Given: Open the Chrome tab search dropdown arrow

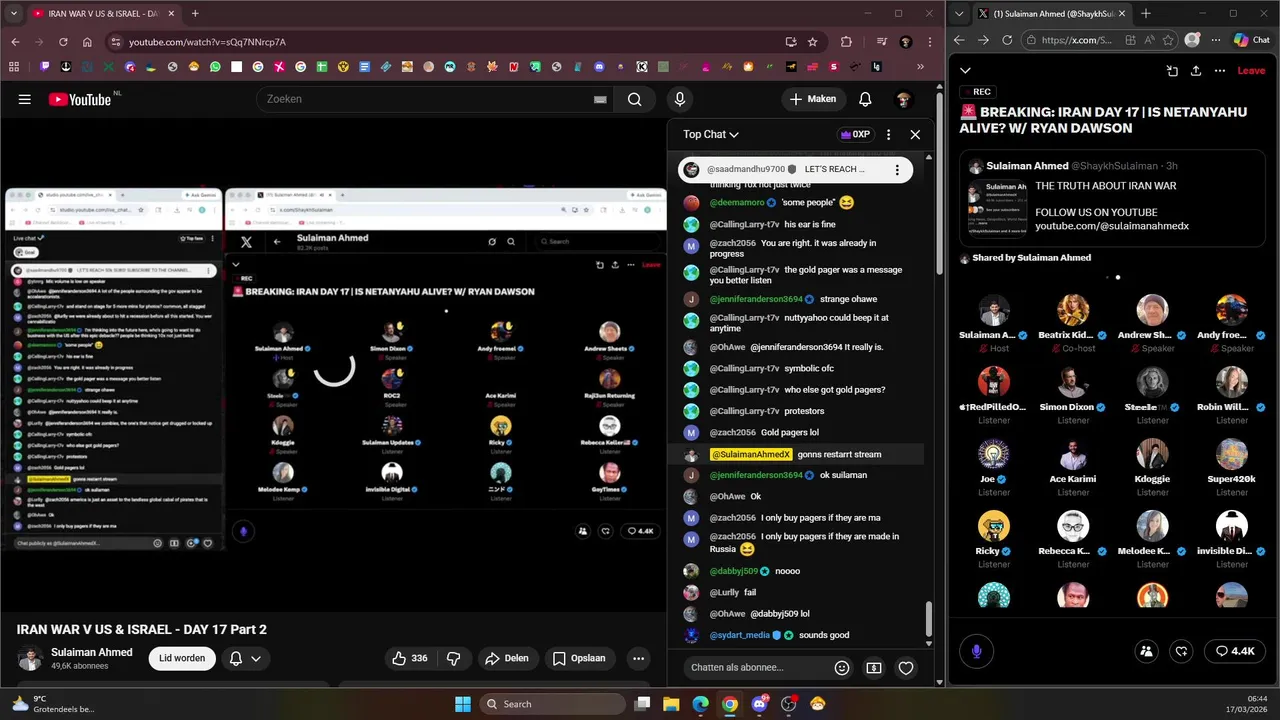Looking at the screenshot, I should [14, 14].
